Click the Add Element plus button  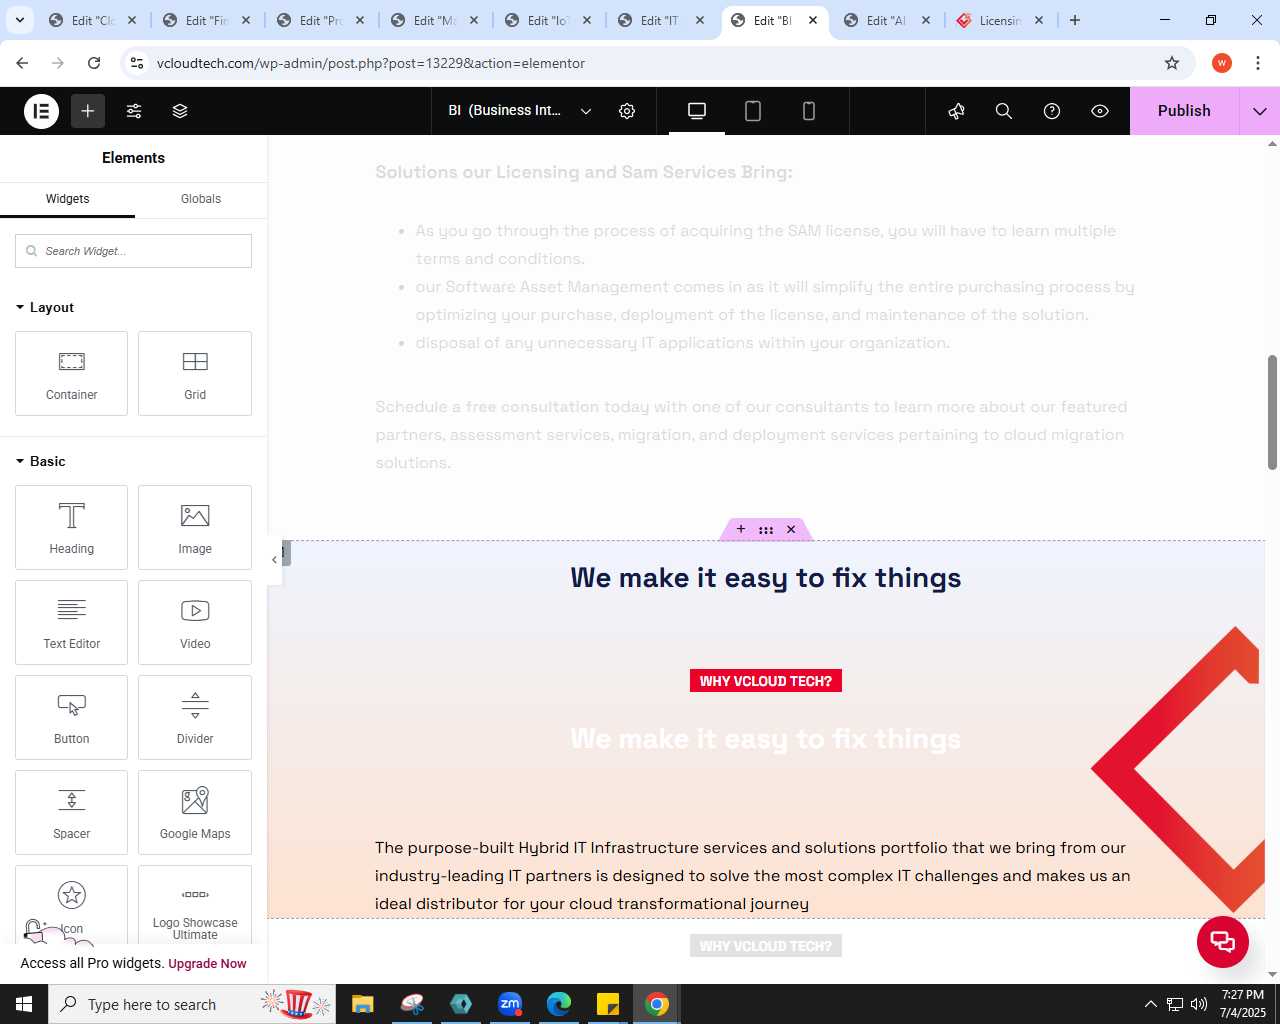click(x=88, y=111)
